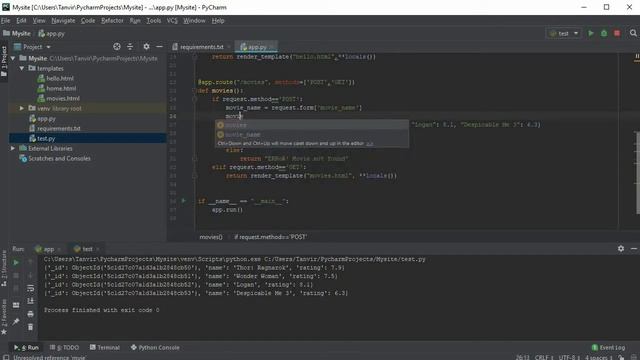
Task: Open the Window menu
Action: (x=194, y=20)
